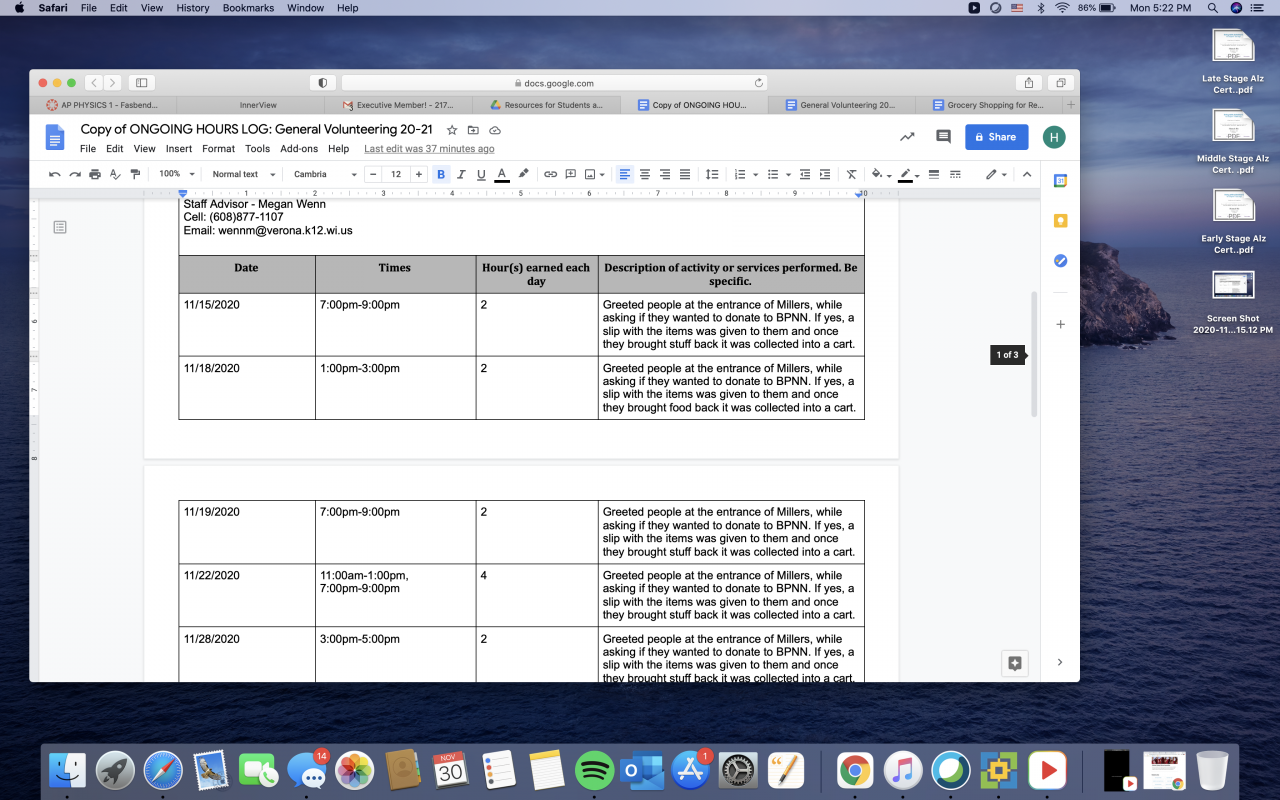This screenshot has width=1280, height=800.
Task: Click the Safari address bar
Action: pos(555,83)
